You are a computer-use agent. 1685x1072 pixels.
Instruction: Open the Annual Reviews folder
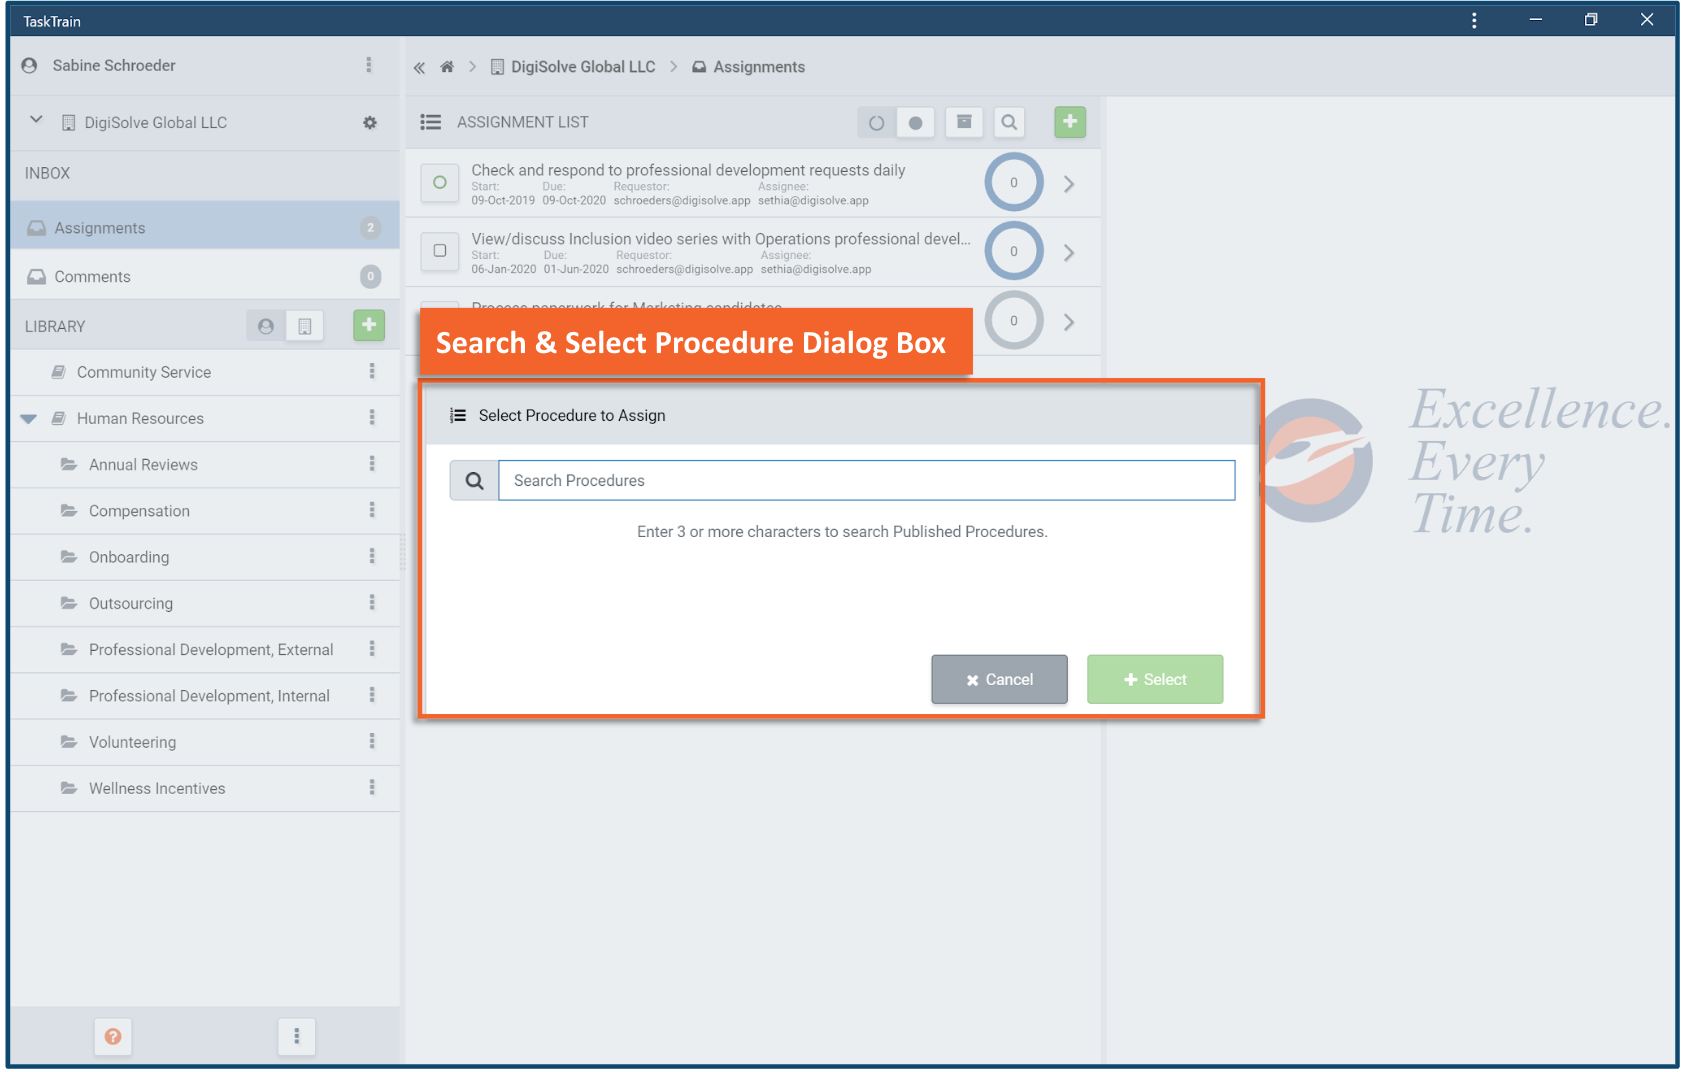click(x=143, y=465)
